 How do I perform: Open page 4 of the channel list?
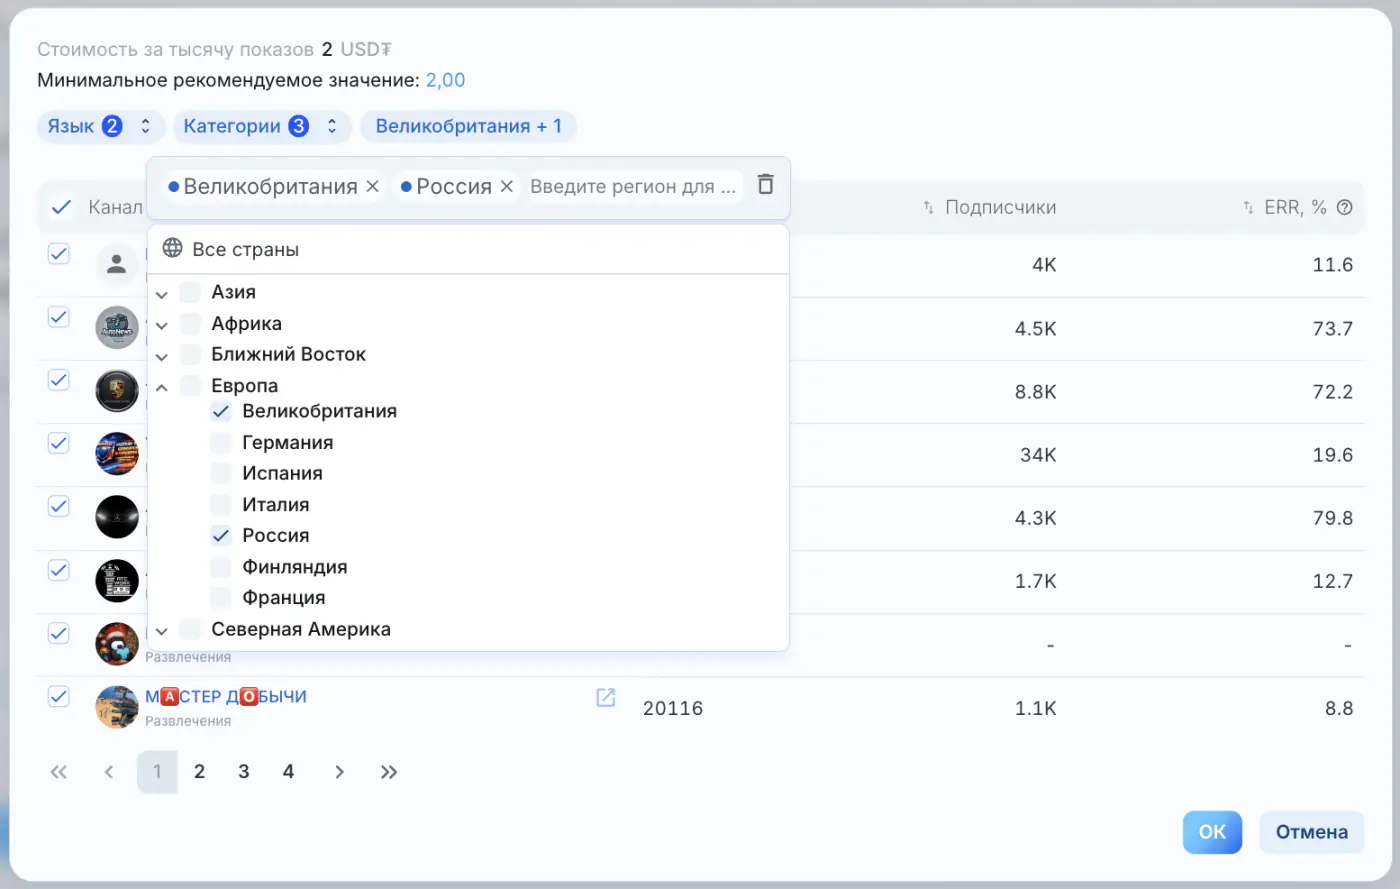pos(288,772)
